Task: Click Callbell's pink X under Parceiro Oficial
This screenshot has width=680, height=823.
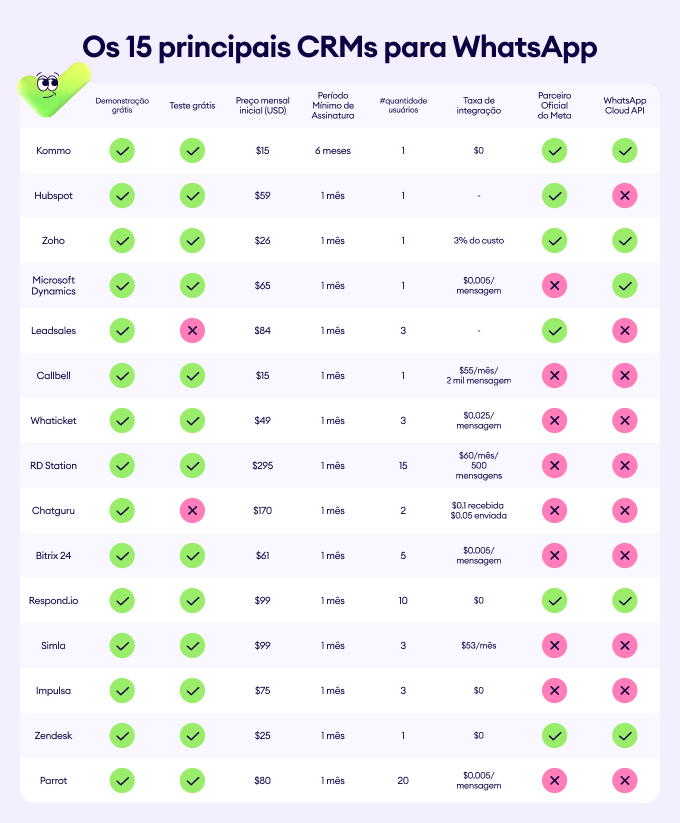Action: pos(554,375)
